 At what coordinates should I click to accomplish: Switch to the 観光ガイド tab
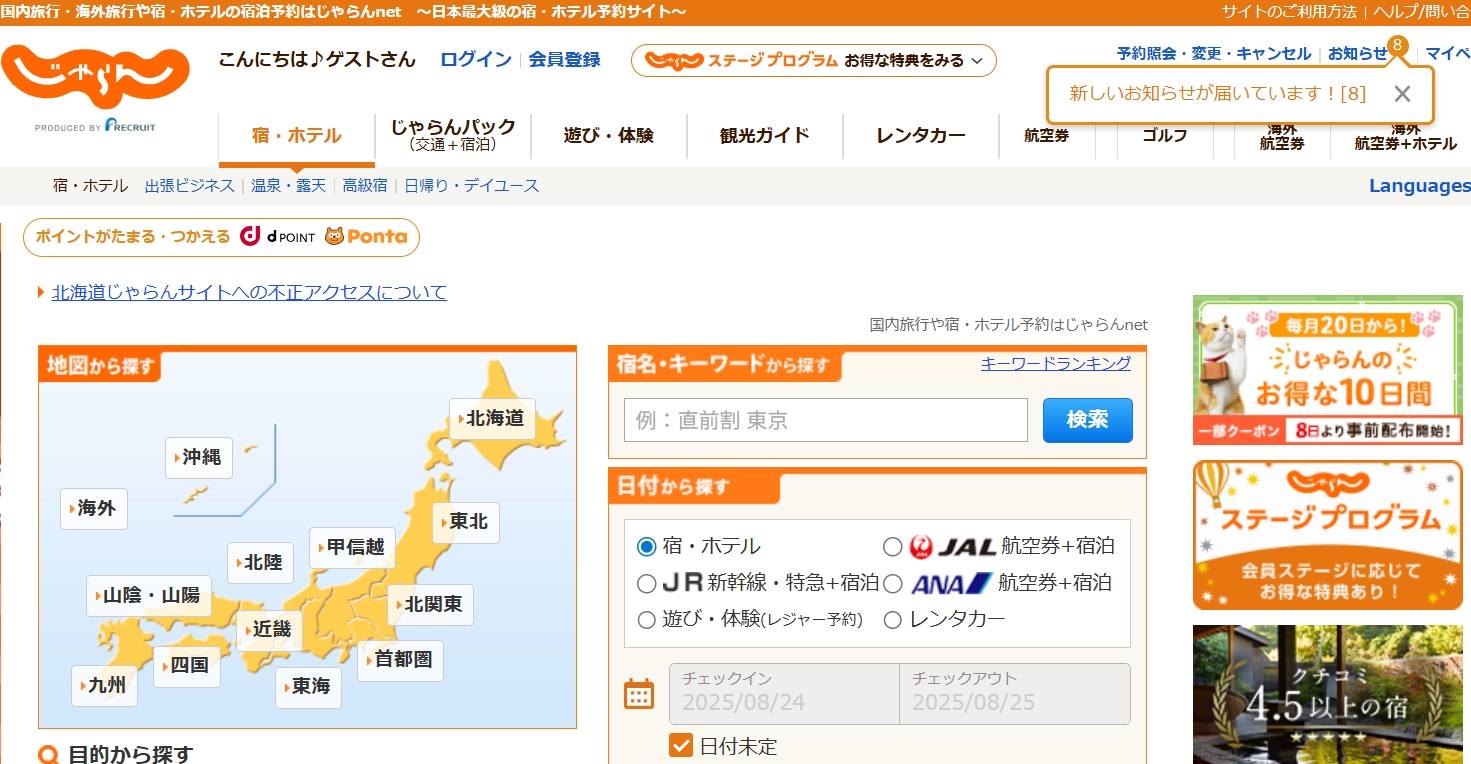point(765,135)
